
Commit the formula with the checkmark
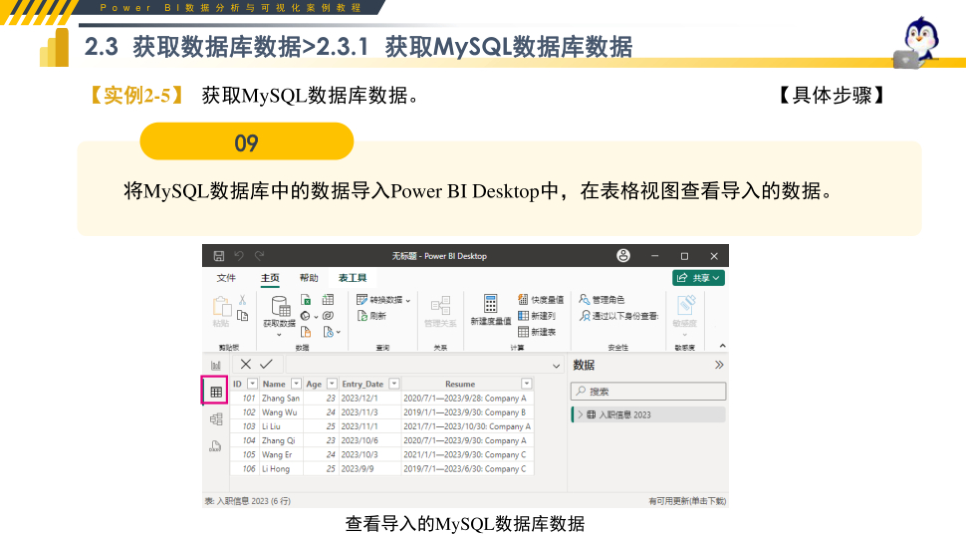[x=266, y=364]
